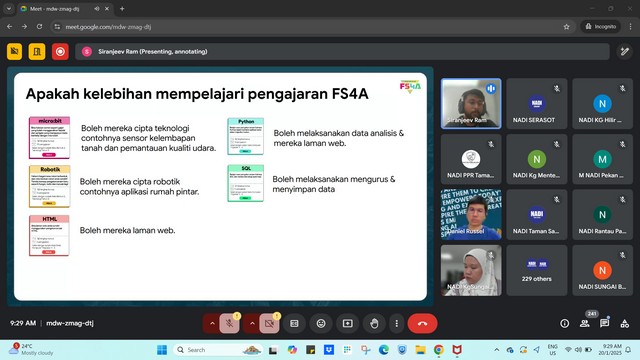Screen dimensions: 640x360
Task: Open the more options three-dot menu
Action: [397, 323]
